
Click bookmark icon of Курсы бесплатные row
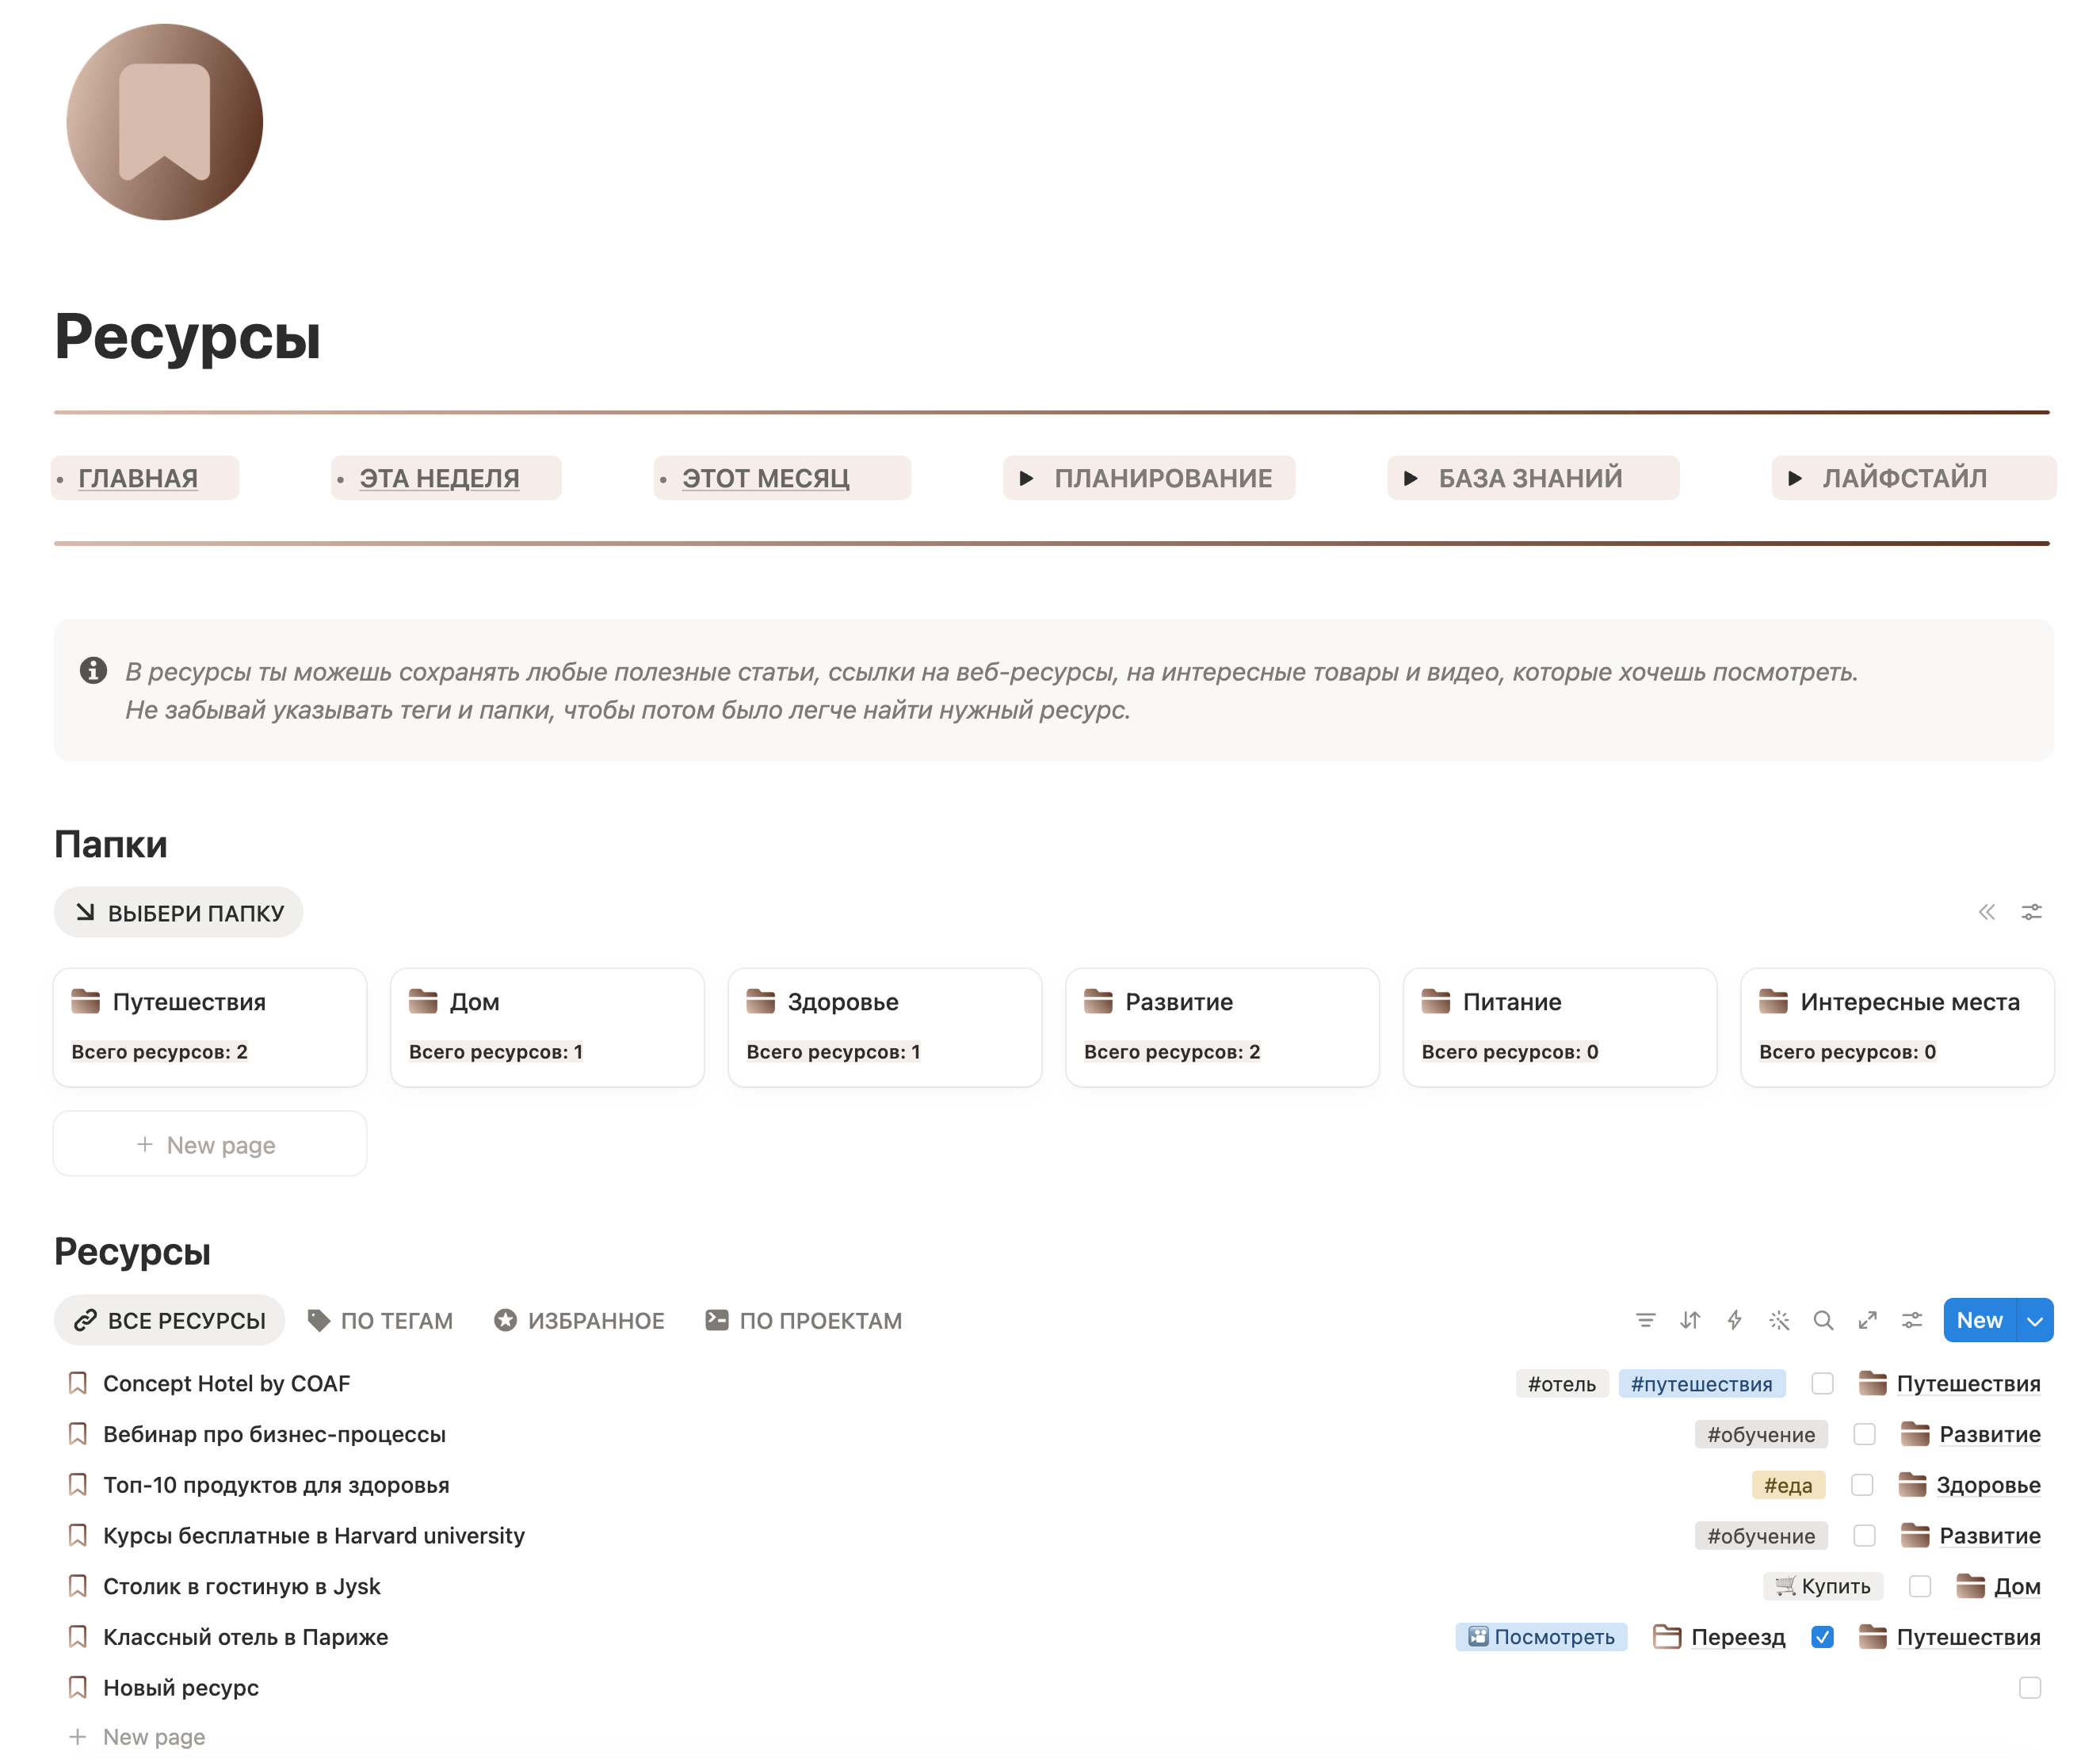(77, 1535)
